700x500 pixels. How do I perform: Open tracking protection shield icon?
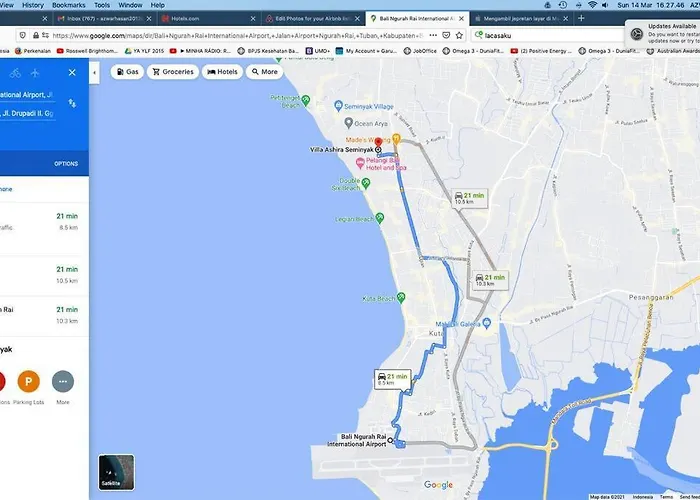click(23, 35)
